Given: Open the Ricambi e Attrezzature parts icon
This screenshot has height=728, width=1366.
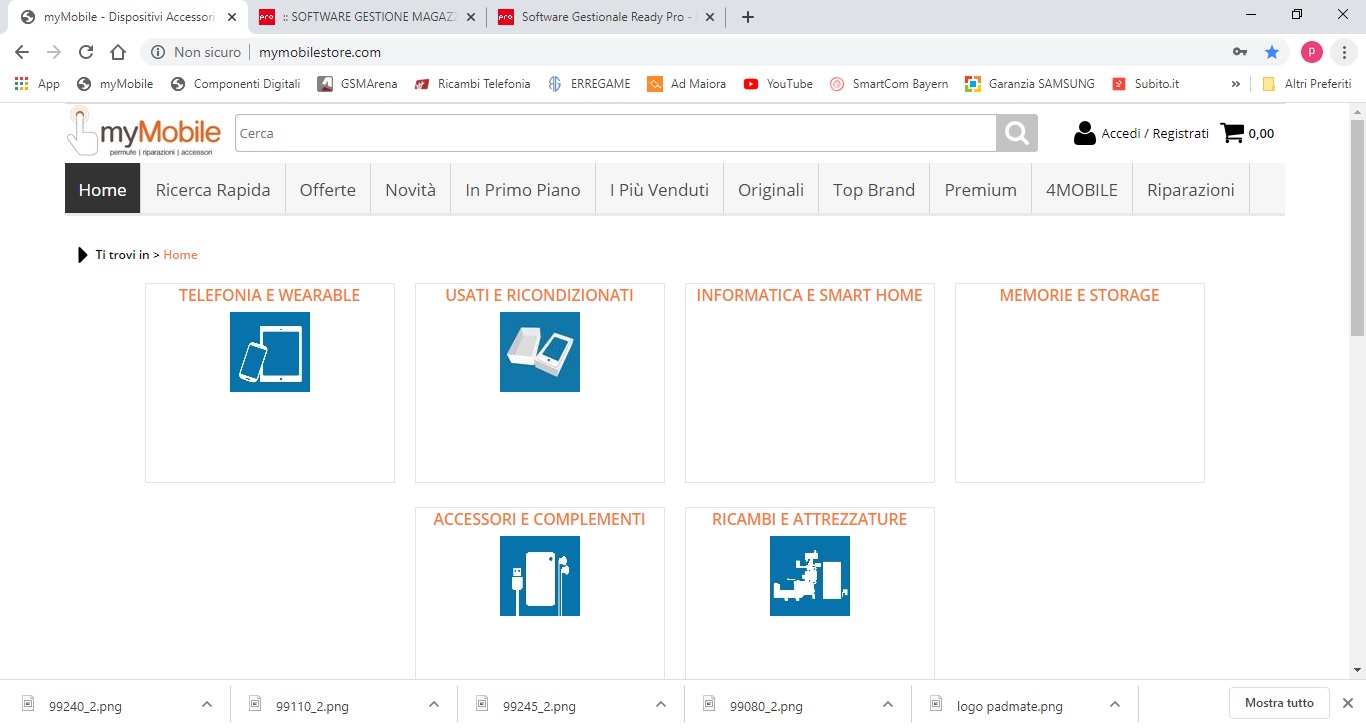Looking at the screenshot, I should [810, 576].
